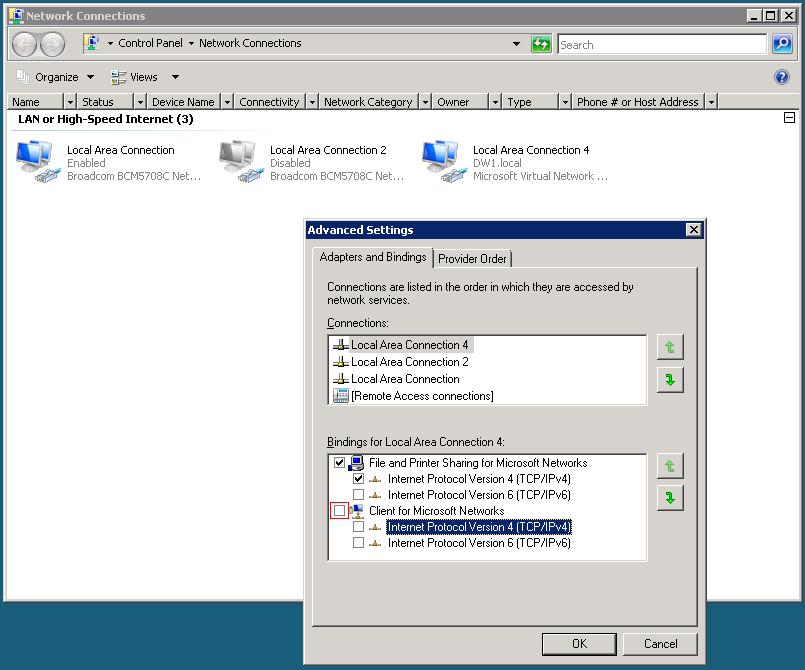Move selected binding up with green arrow

(x=670, y=466)
